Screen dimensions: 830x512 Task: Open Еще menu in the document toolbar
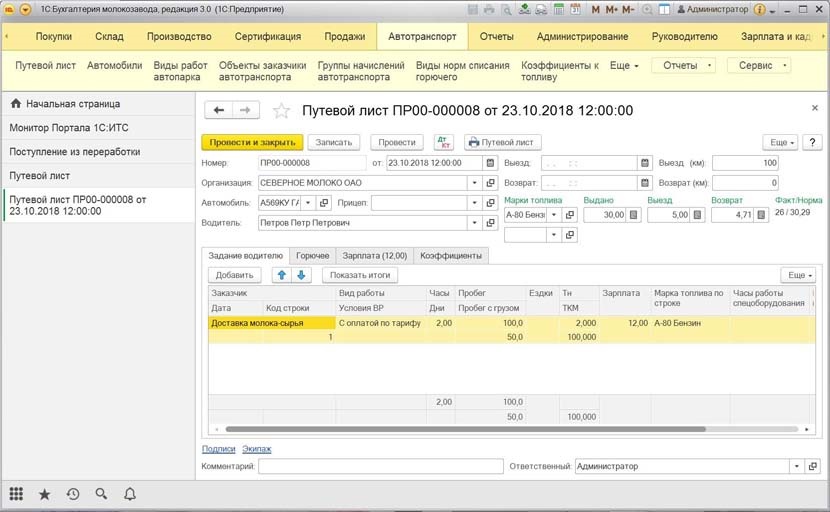point(781,142)
